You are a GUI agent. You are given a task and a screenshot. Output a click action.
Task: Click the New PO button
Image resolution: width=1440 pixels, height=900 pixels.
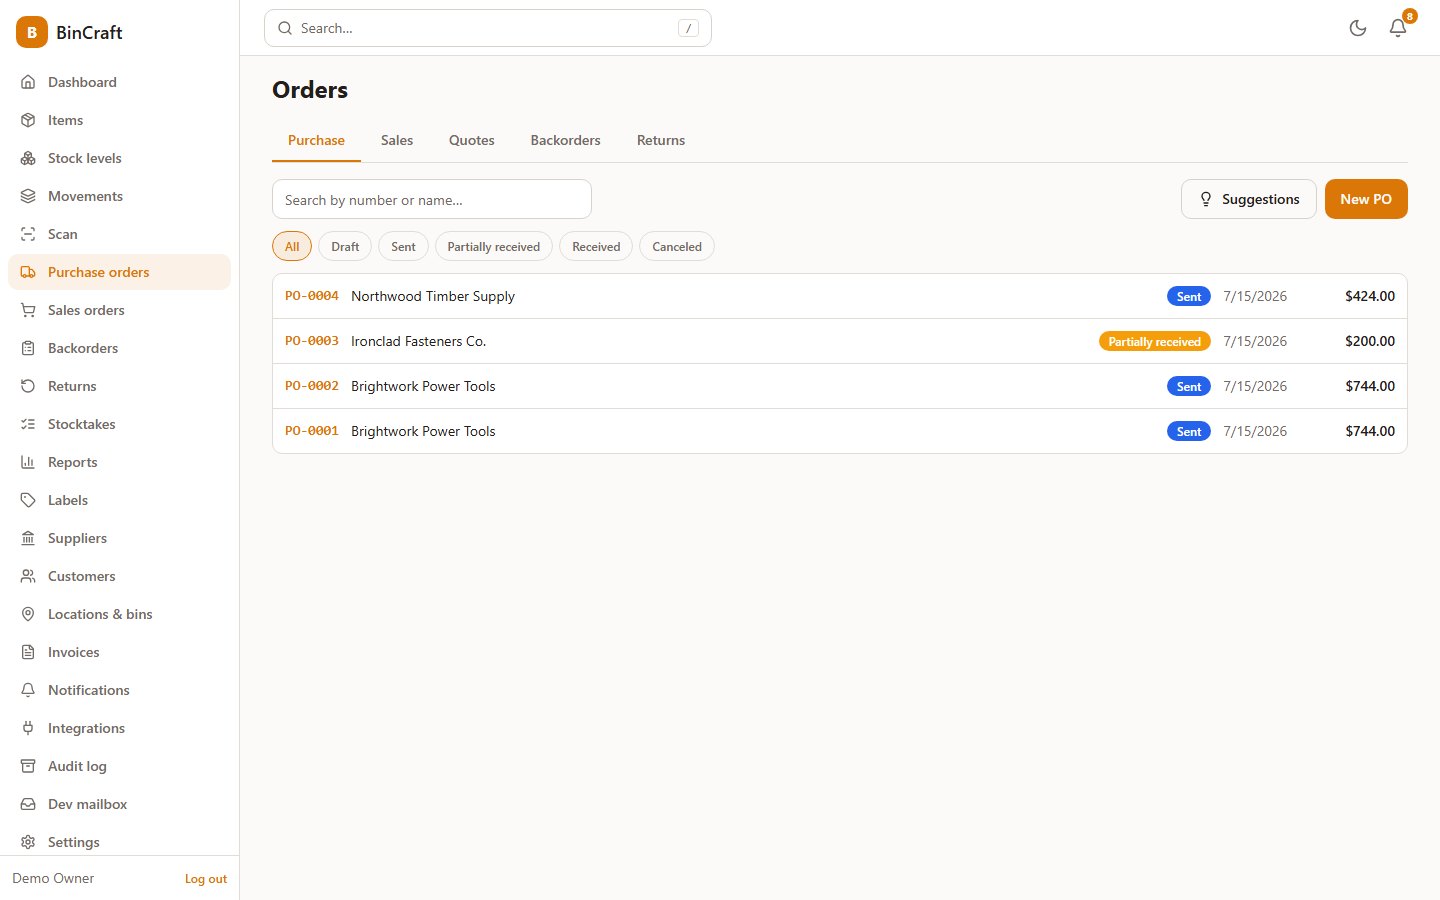(x=1366, y=199)
